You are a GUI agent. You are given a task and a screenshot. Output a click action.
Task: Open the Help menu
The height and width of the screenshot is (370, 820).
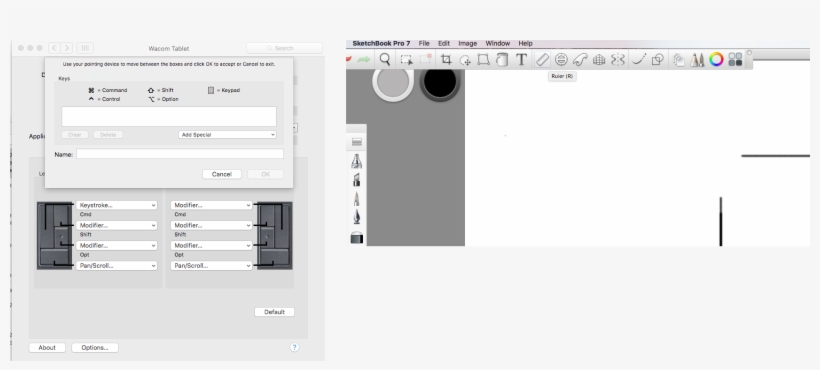tap(526, 43)
